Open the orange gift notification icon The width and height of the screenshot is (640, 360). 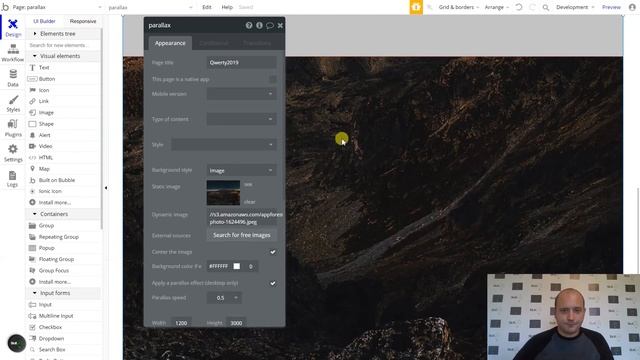pos(416,7)
